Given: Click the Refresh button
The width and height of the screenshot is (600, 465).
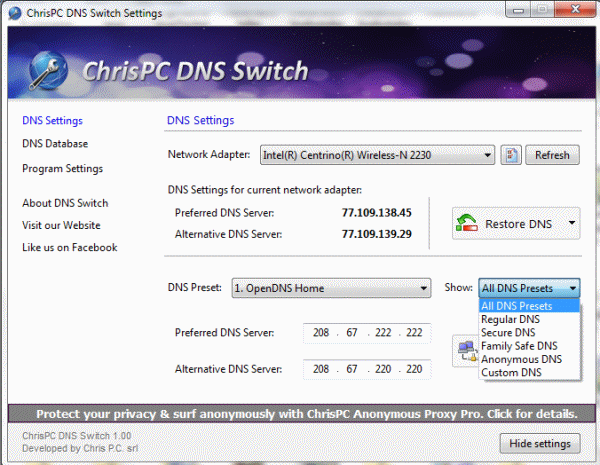Looking at the screenshot, I should coord(552,155).
